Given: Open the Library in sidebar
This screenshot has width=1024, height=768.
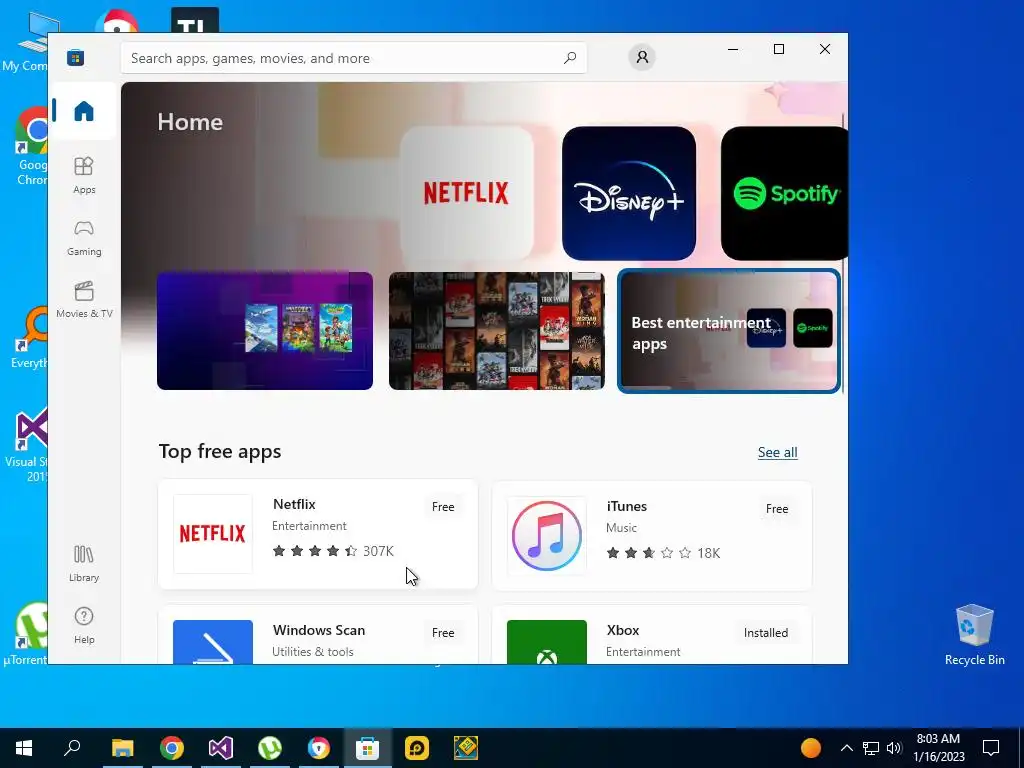Looking at the screenshot, I should (x=84, y=564).
